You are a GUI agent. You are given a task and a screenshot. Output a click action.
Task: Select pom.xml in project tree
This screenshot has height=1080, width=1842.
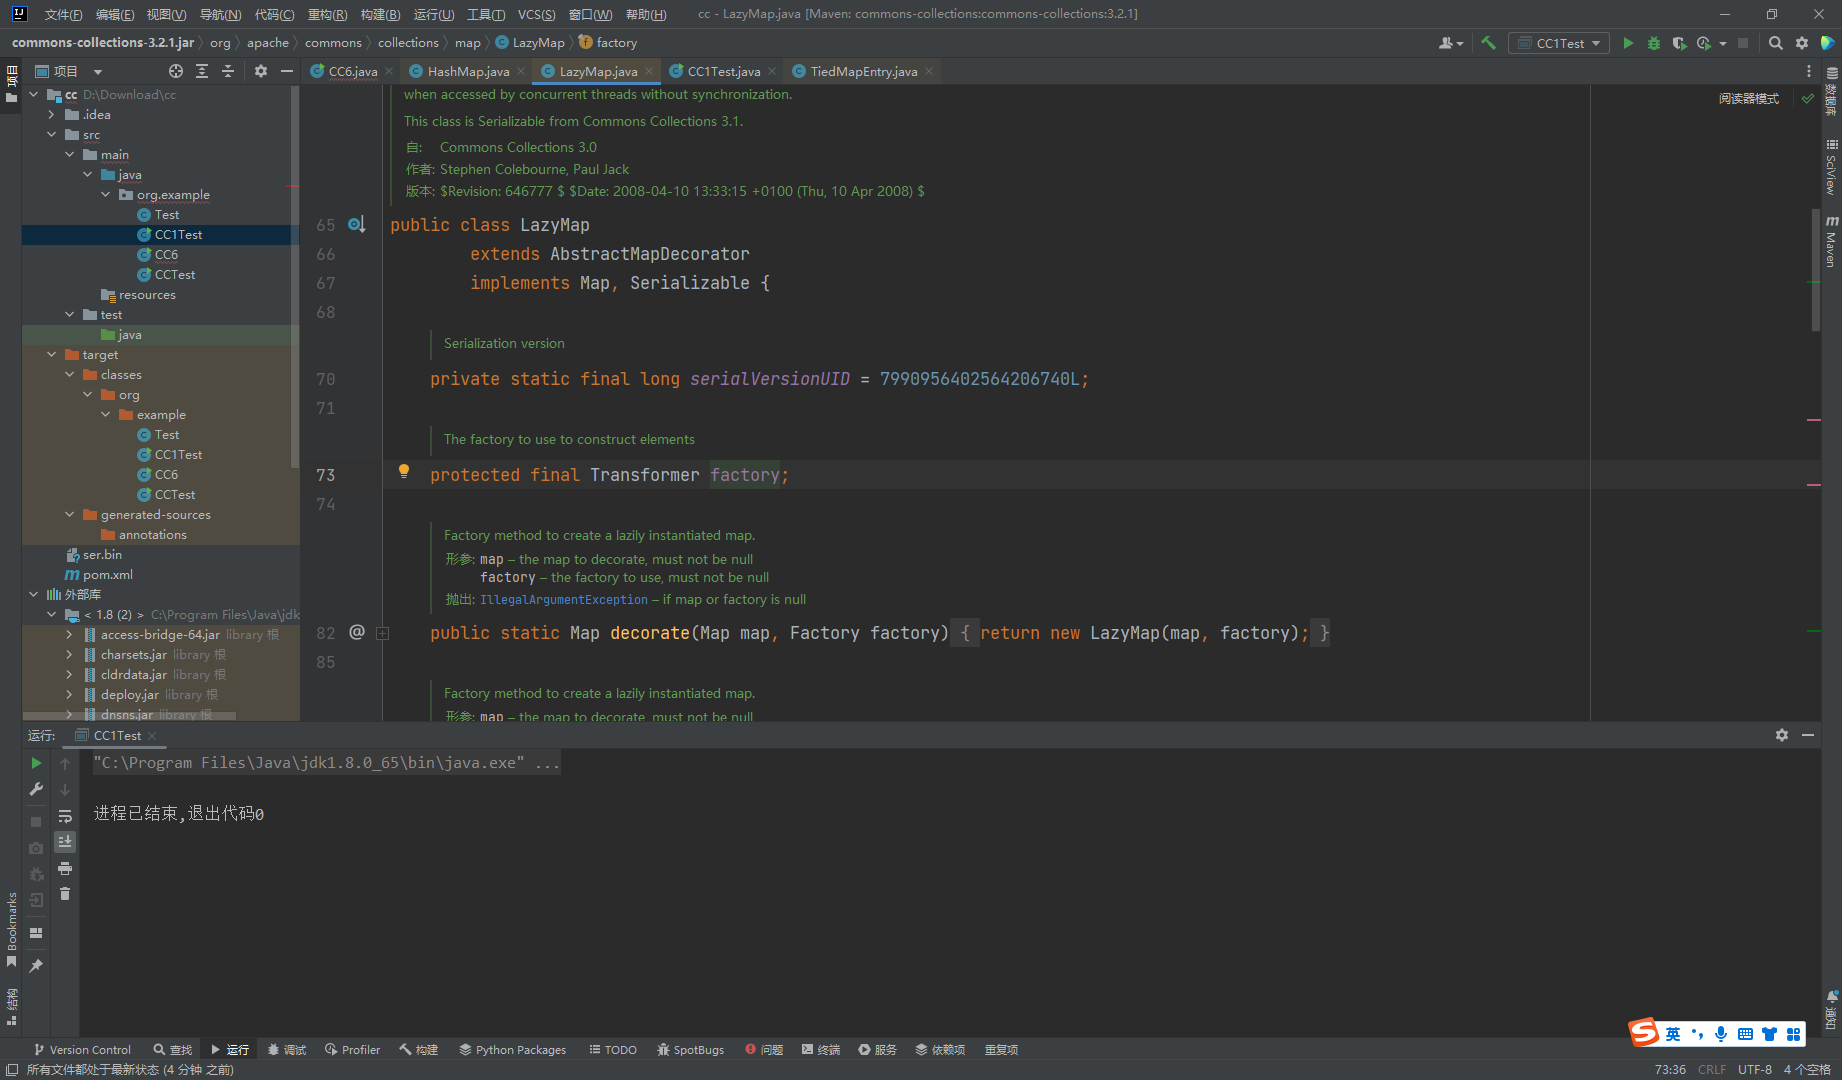[107, 575]
